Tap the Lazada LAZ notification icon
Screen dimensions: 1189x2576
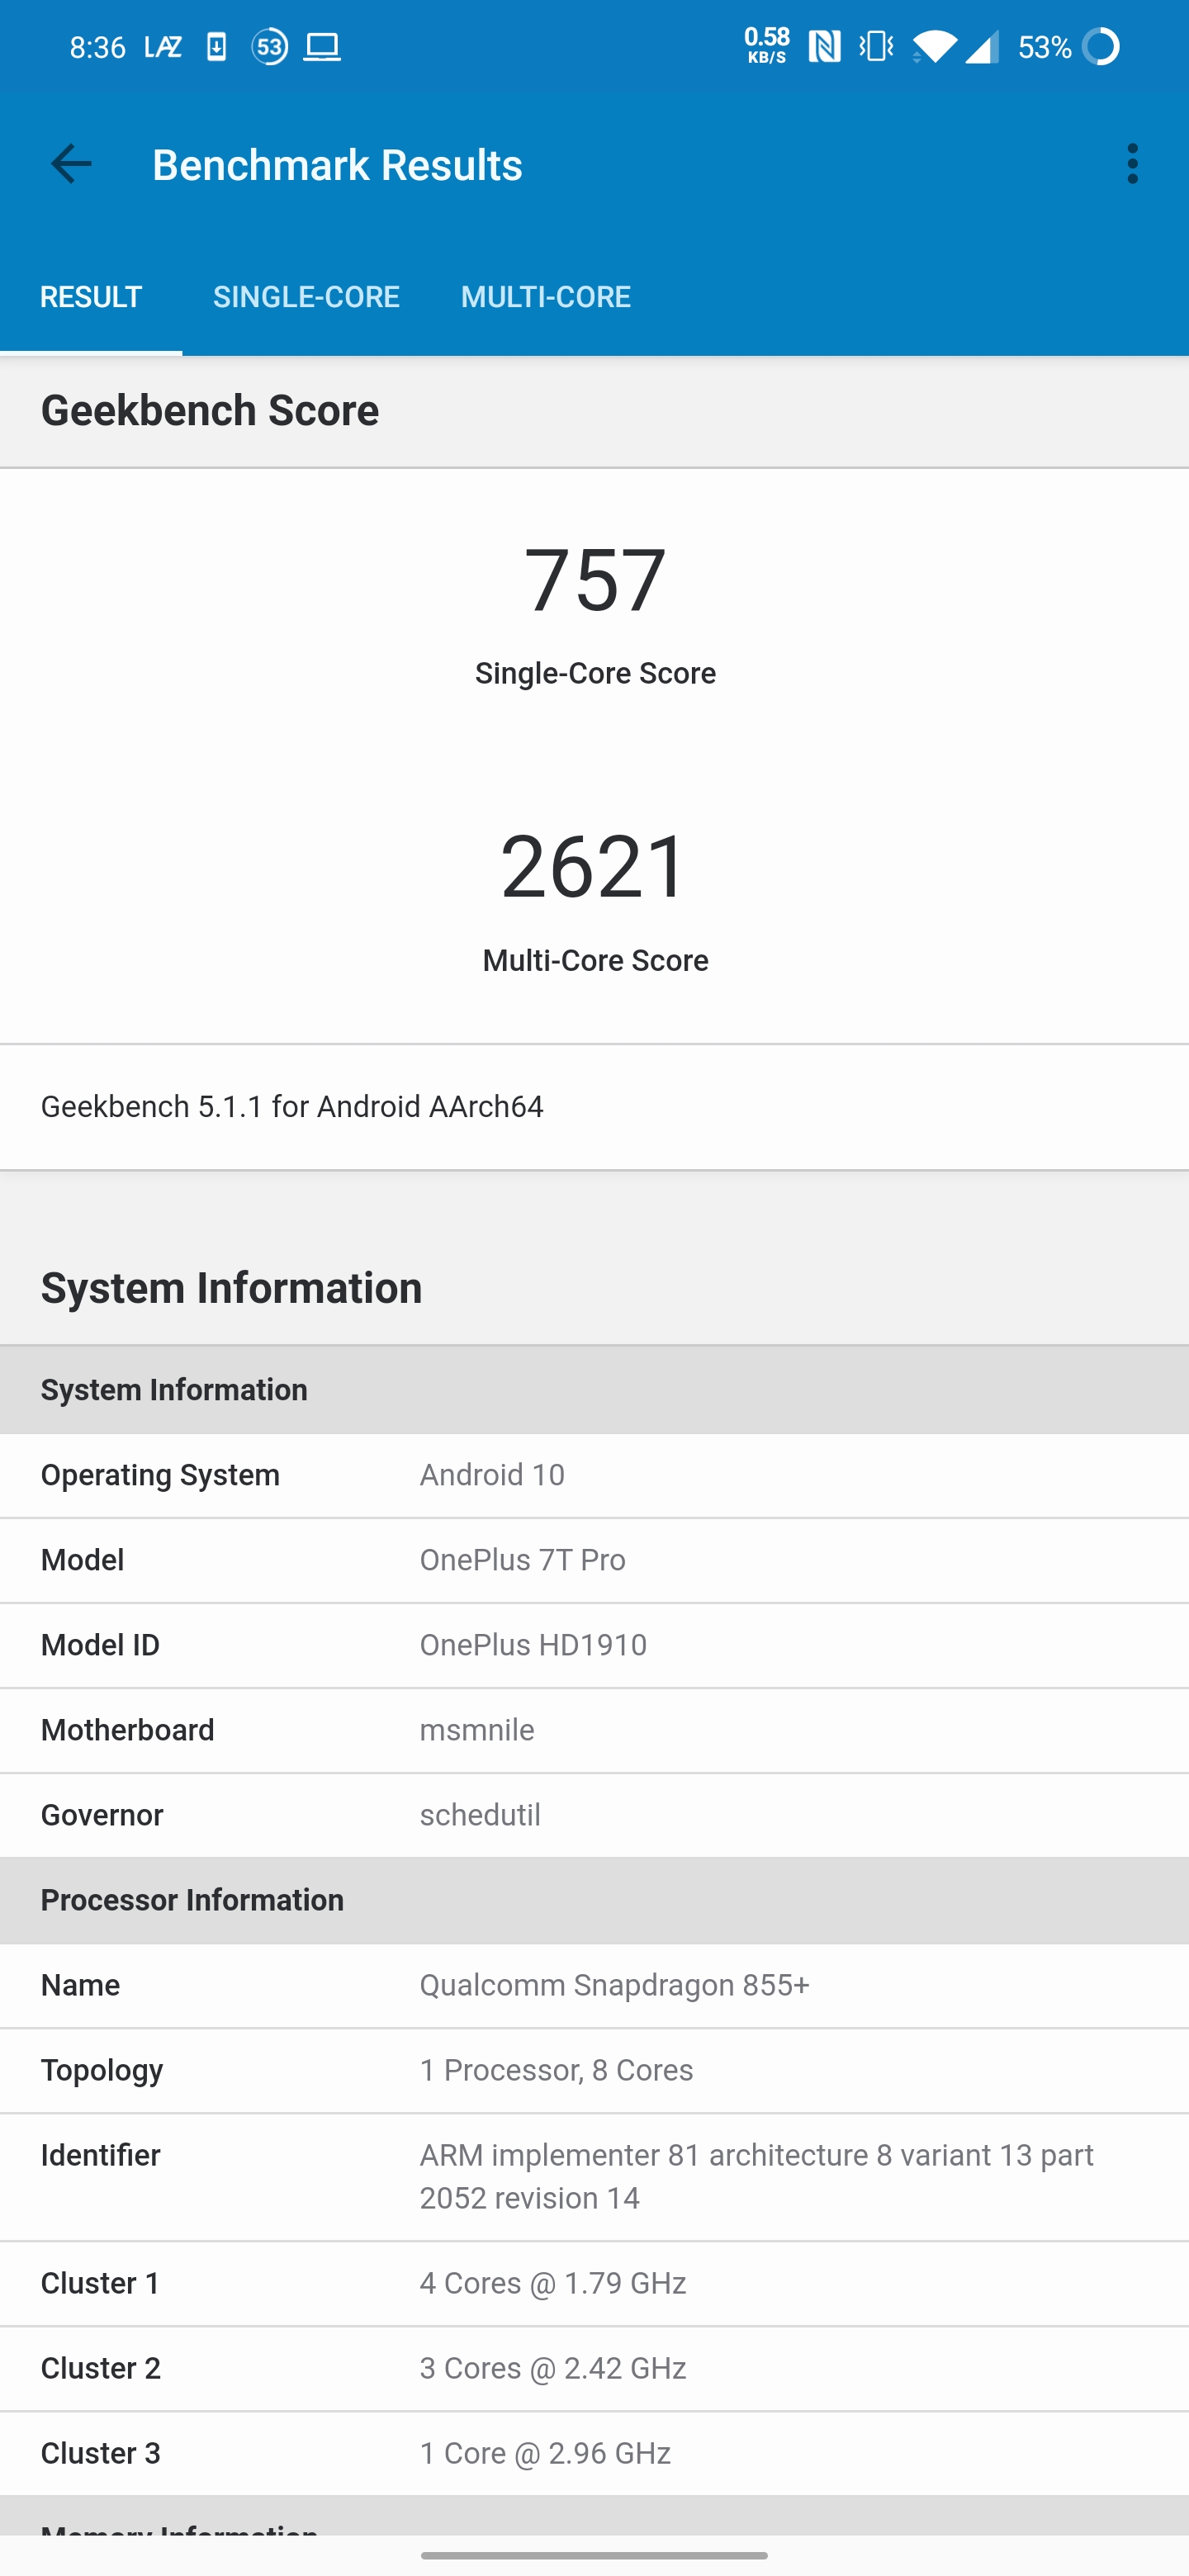point(163,47)
